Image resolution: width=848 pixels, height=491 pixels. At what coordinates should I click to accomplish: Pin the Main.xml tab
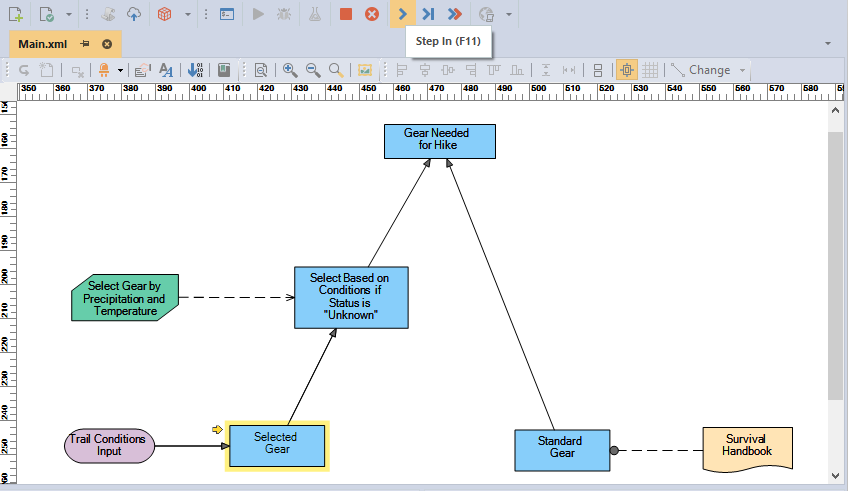pyautogui.click(x=84, y=44)
